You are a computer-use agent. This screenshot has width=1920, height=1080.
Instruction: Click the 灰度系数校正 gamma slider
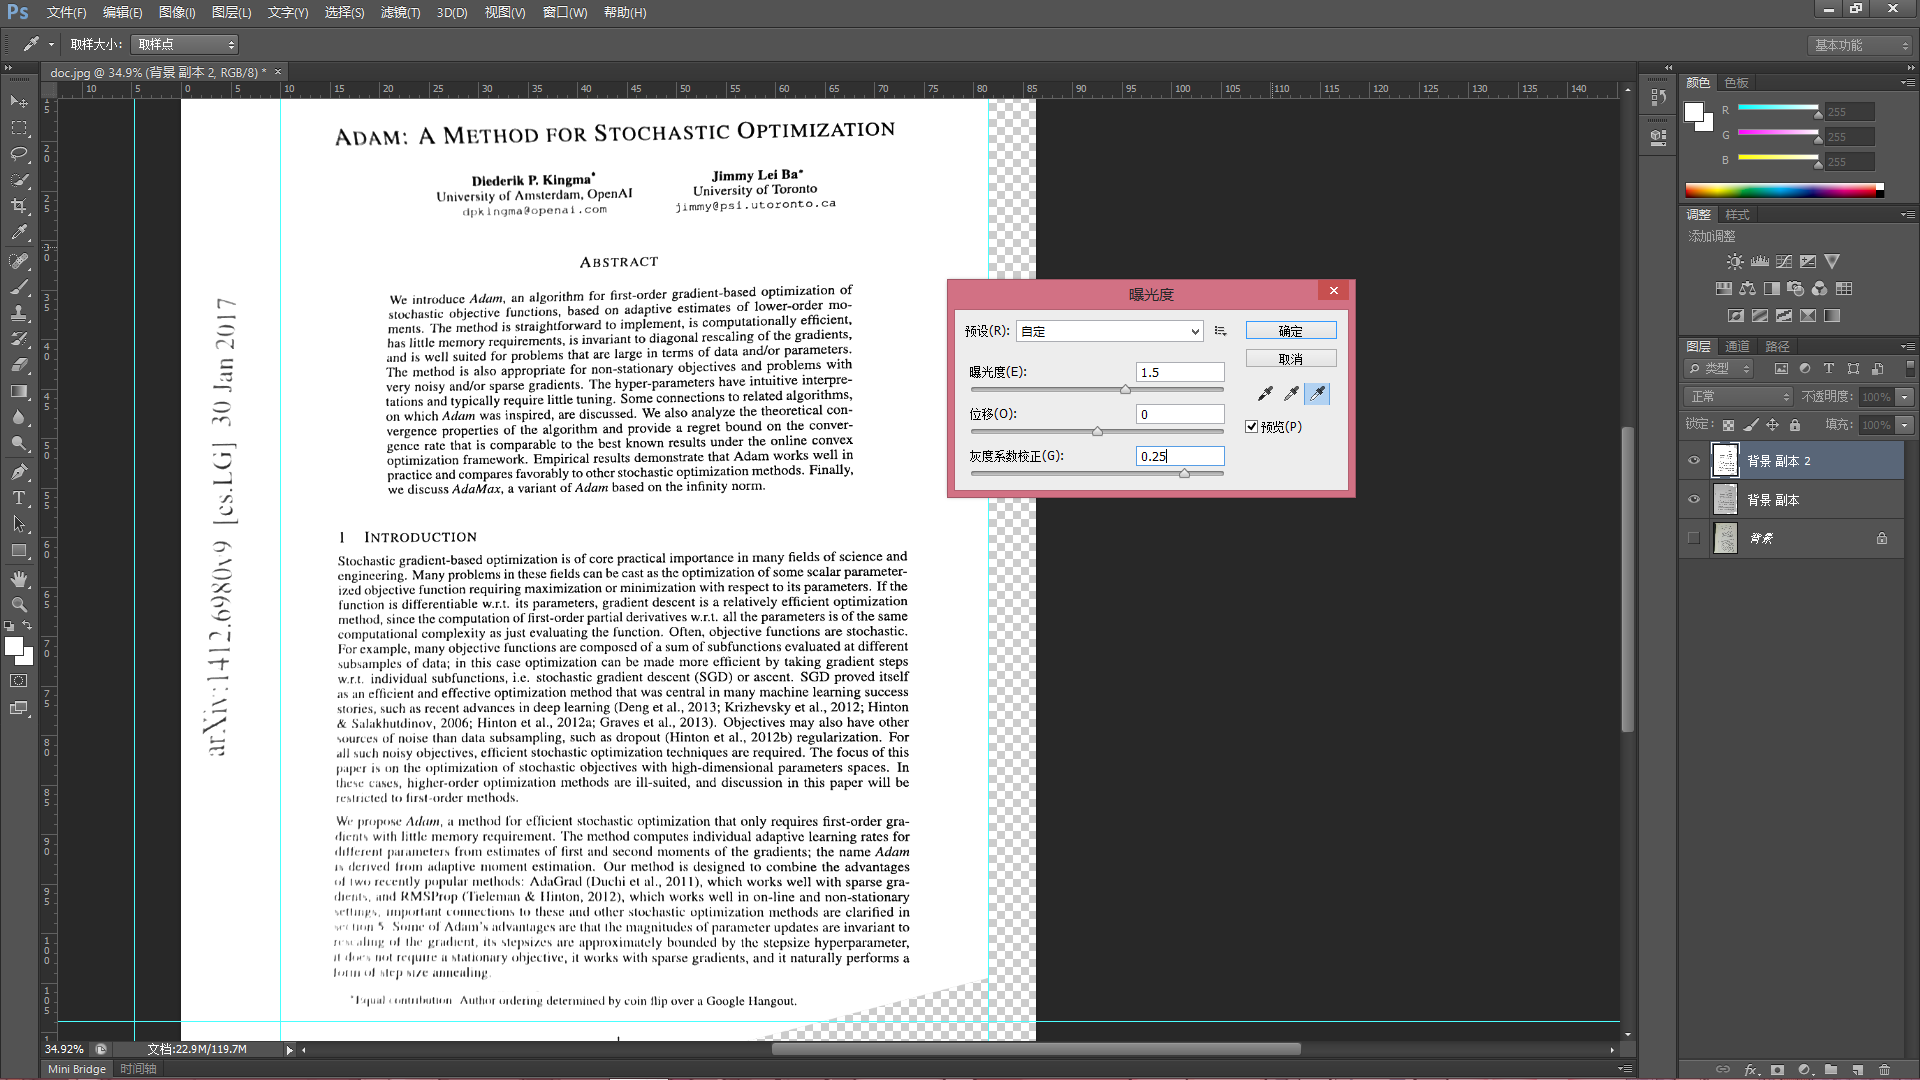coord(1097,473)
